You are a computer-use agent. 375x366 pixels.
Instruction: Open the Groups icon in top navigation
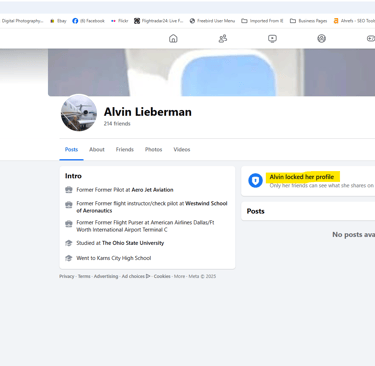tap(321, 39)
